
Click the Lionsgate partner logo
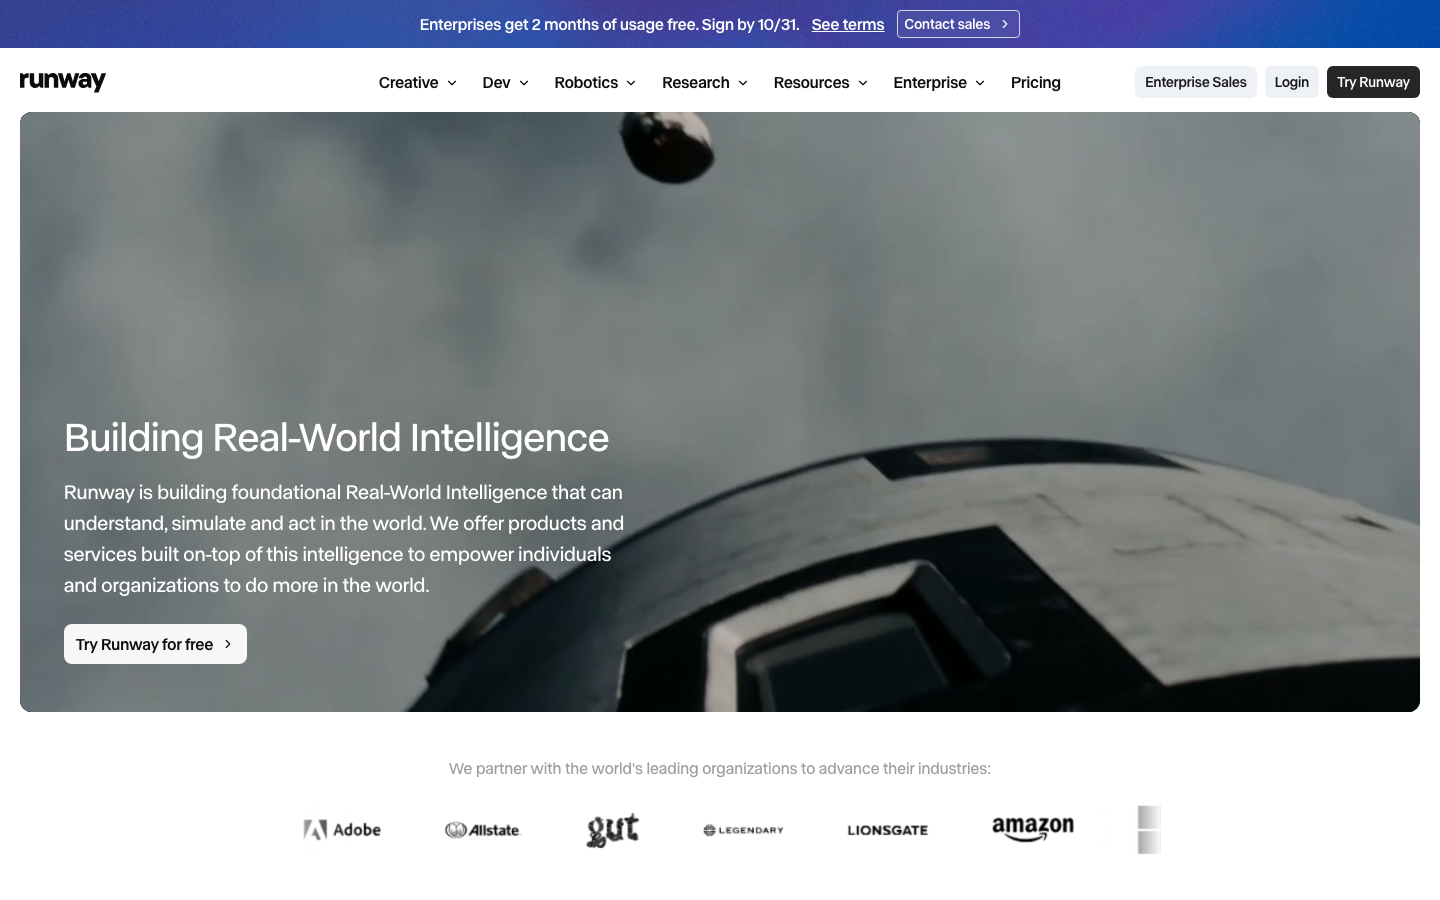coord(888,830)
